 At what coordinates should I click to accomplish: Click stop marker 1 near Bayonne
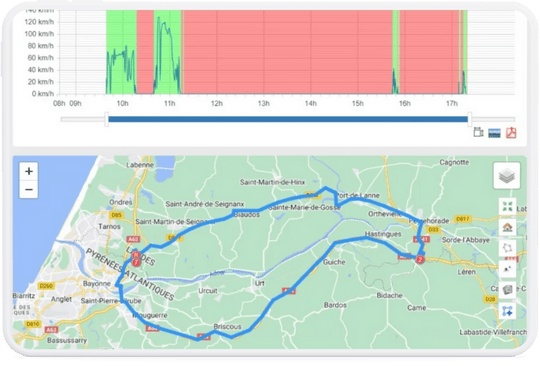pos(136,262)
